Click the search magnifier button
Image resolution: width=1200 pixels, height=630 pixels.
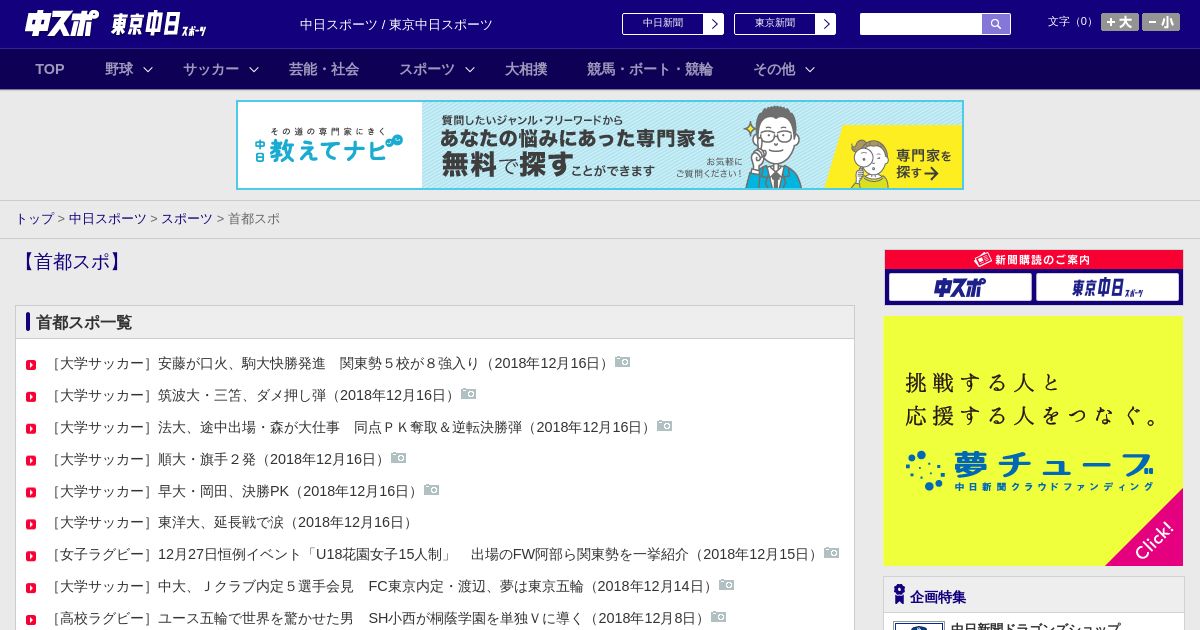(996, 24)
